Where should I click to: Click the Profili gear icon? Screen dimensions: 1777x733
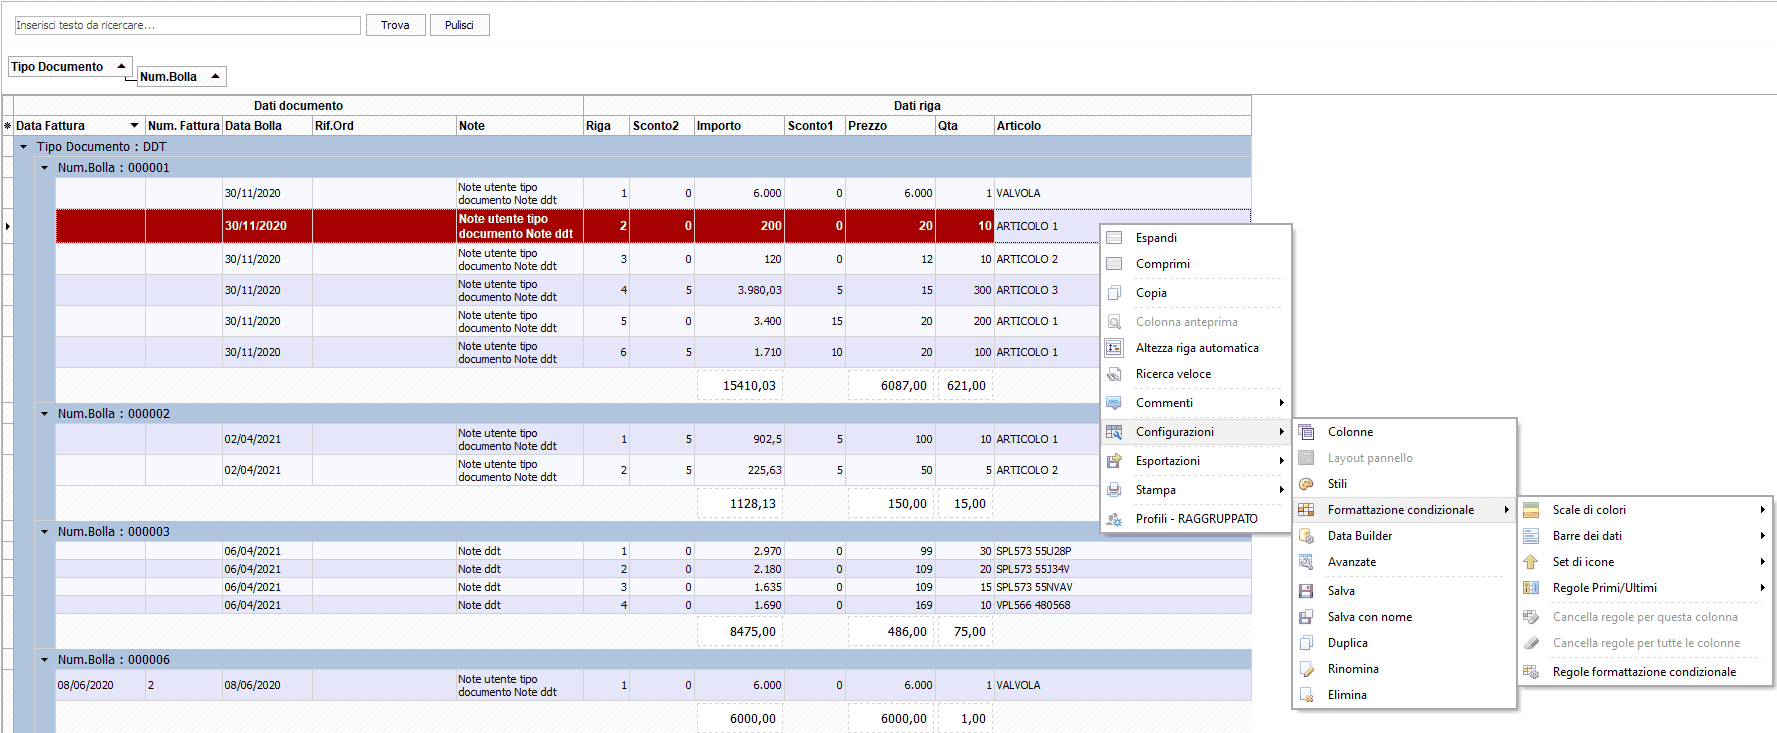point(1114,519)
